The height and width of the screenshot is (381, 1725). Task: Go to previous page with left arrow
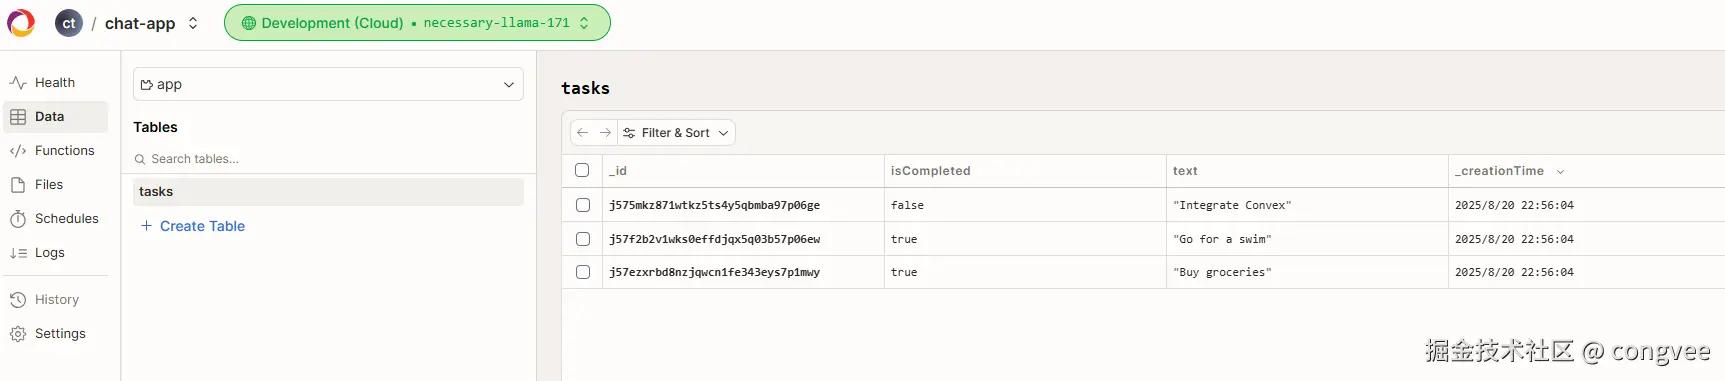pyautogui.click(x=583, y=133)
